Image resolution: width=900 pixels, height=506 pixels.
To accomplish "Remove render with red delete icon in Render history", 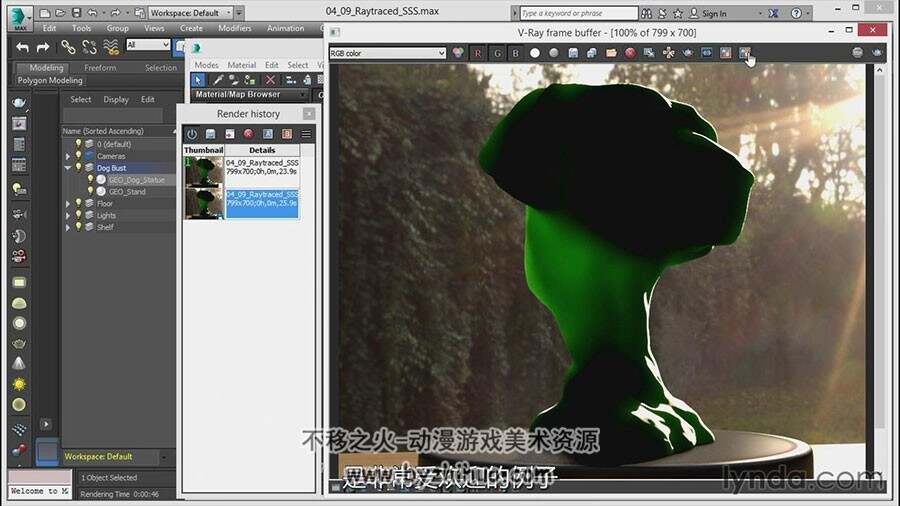I will pos(249,134).
